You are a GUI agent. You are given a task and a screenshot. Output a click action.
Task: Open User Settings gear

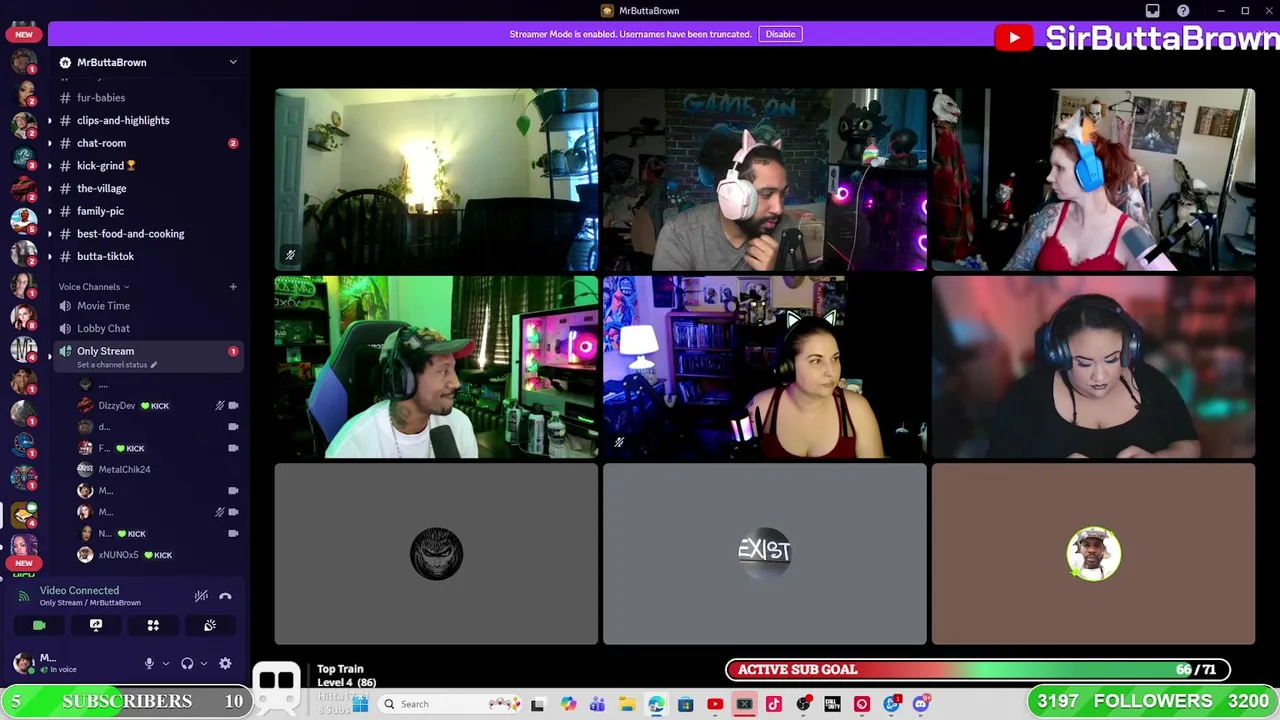[x=225, y=663]
